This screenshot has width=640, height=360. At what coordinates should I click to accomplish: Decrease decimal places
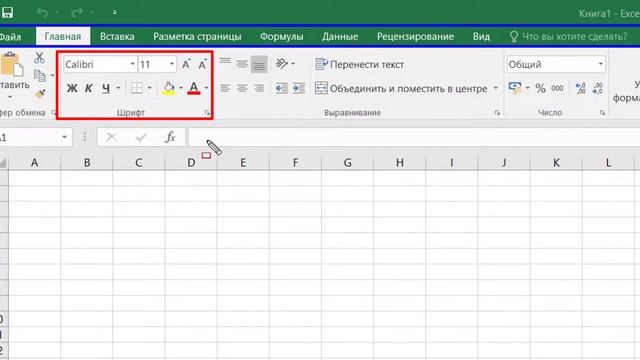[x=598, y=88]
